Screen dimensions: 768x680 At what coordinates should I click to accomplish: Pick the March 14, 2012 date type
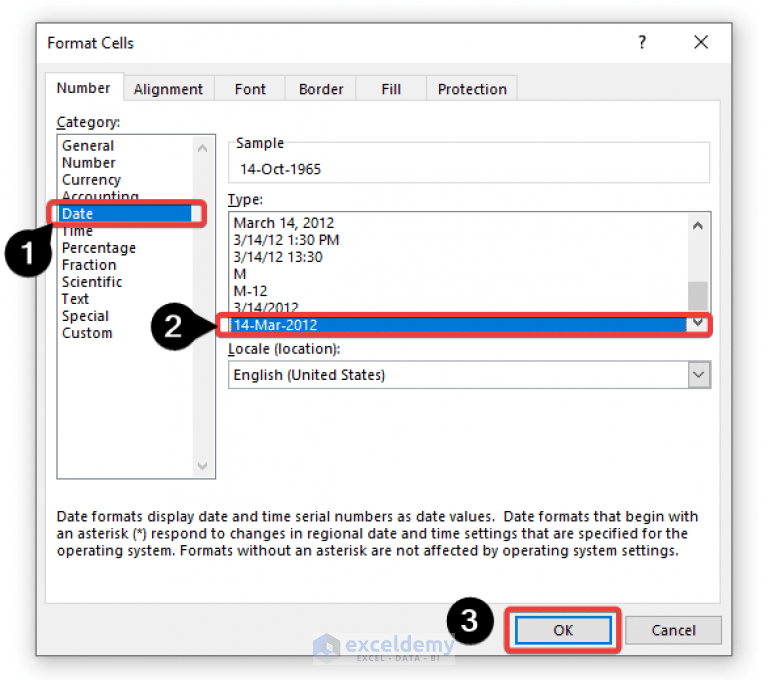tap(283, 223)
